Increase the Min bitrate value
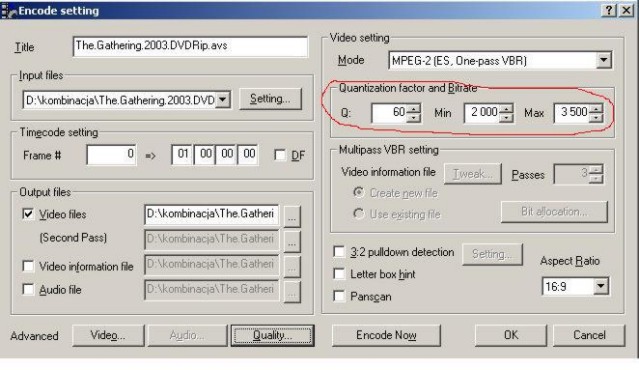This screenshot has height=370, width=639. point(506,108)
